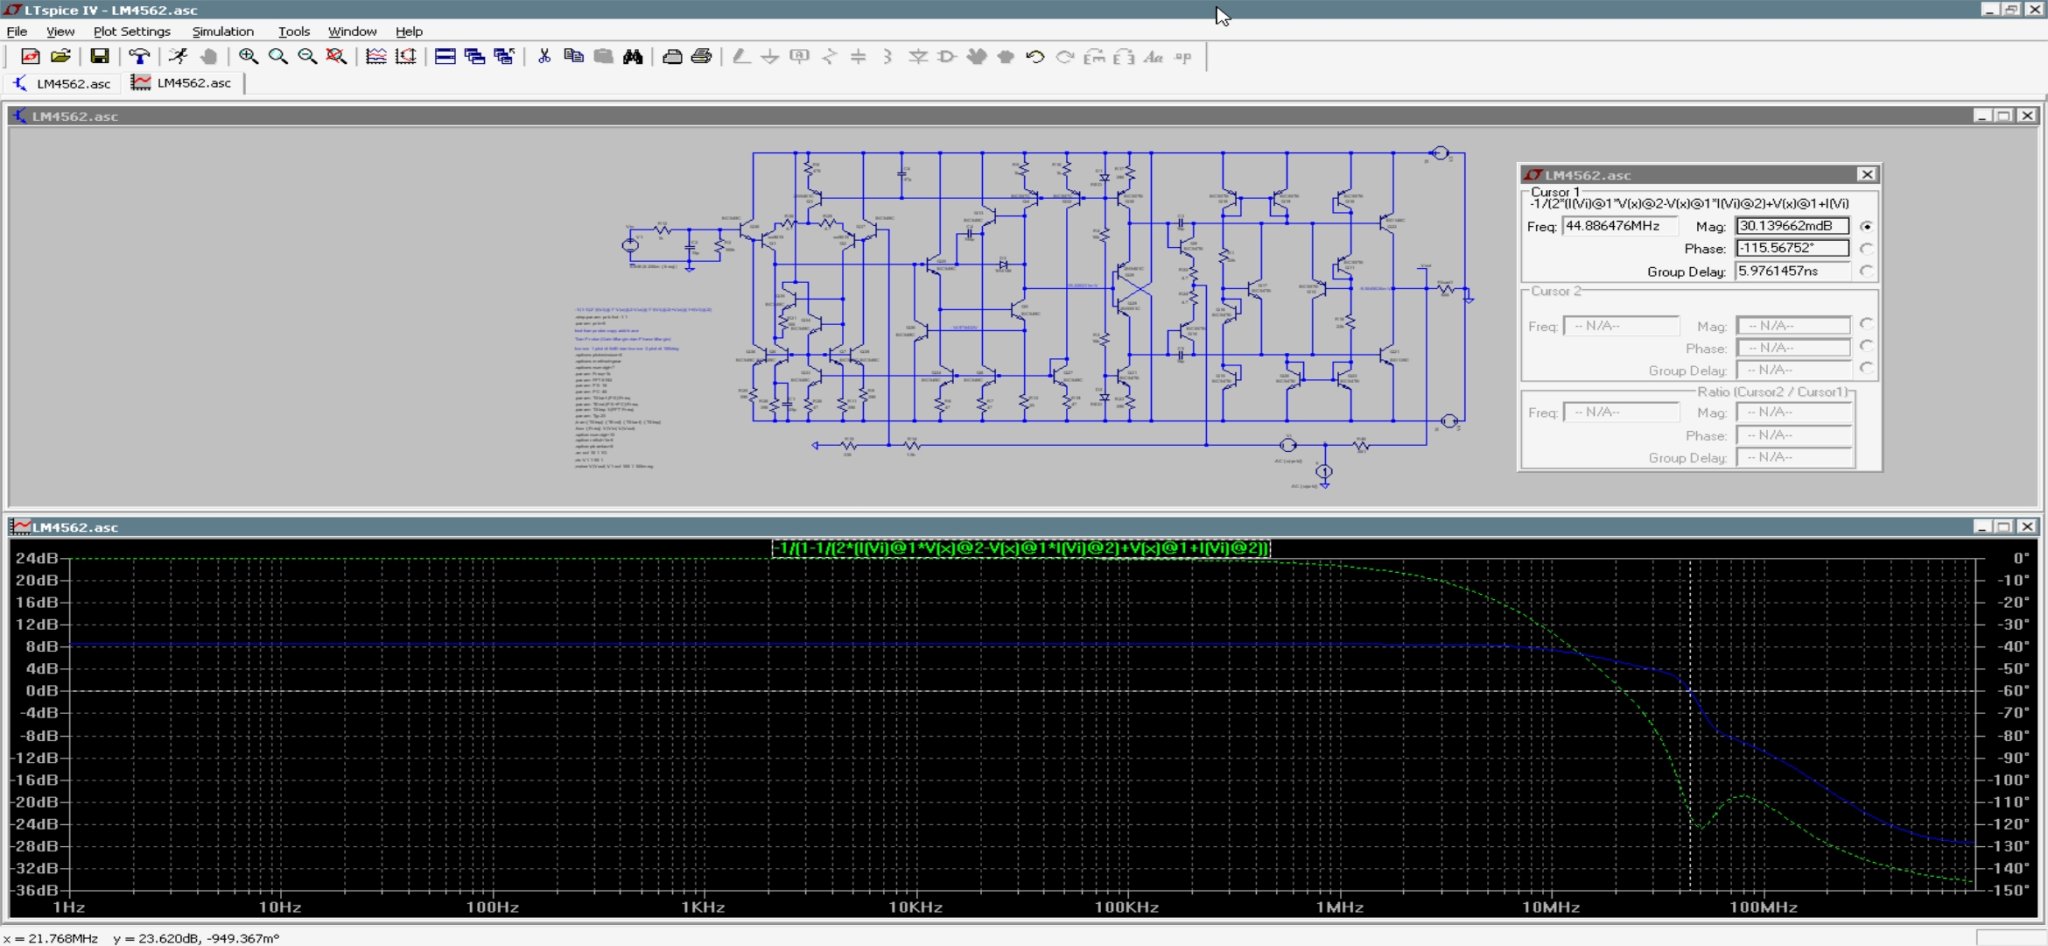The image size is (2048, 946).
Task: Click the 0dB label on magnitude axis
Action: click(x=41, y=691)
